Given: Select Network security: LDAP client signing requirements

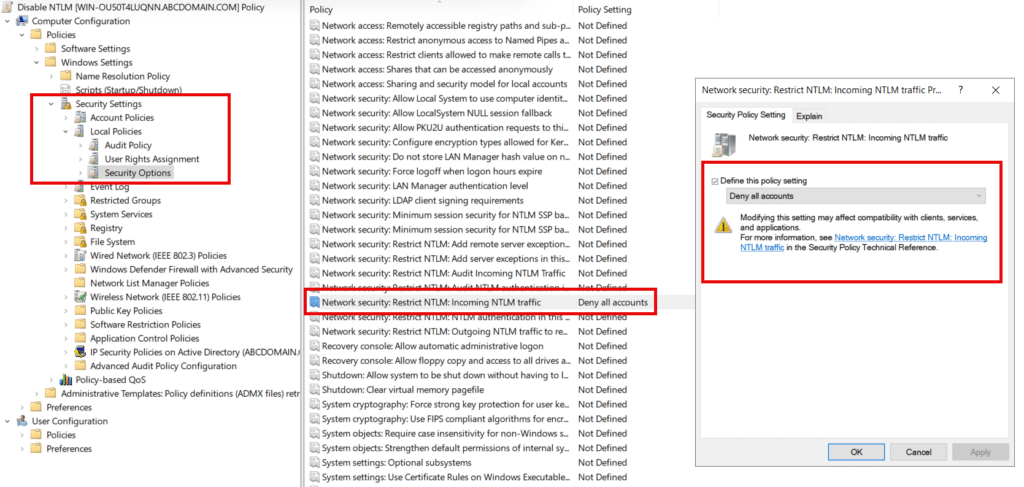Looking at the screenshot, I should (423, 200).
